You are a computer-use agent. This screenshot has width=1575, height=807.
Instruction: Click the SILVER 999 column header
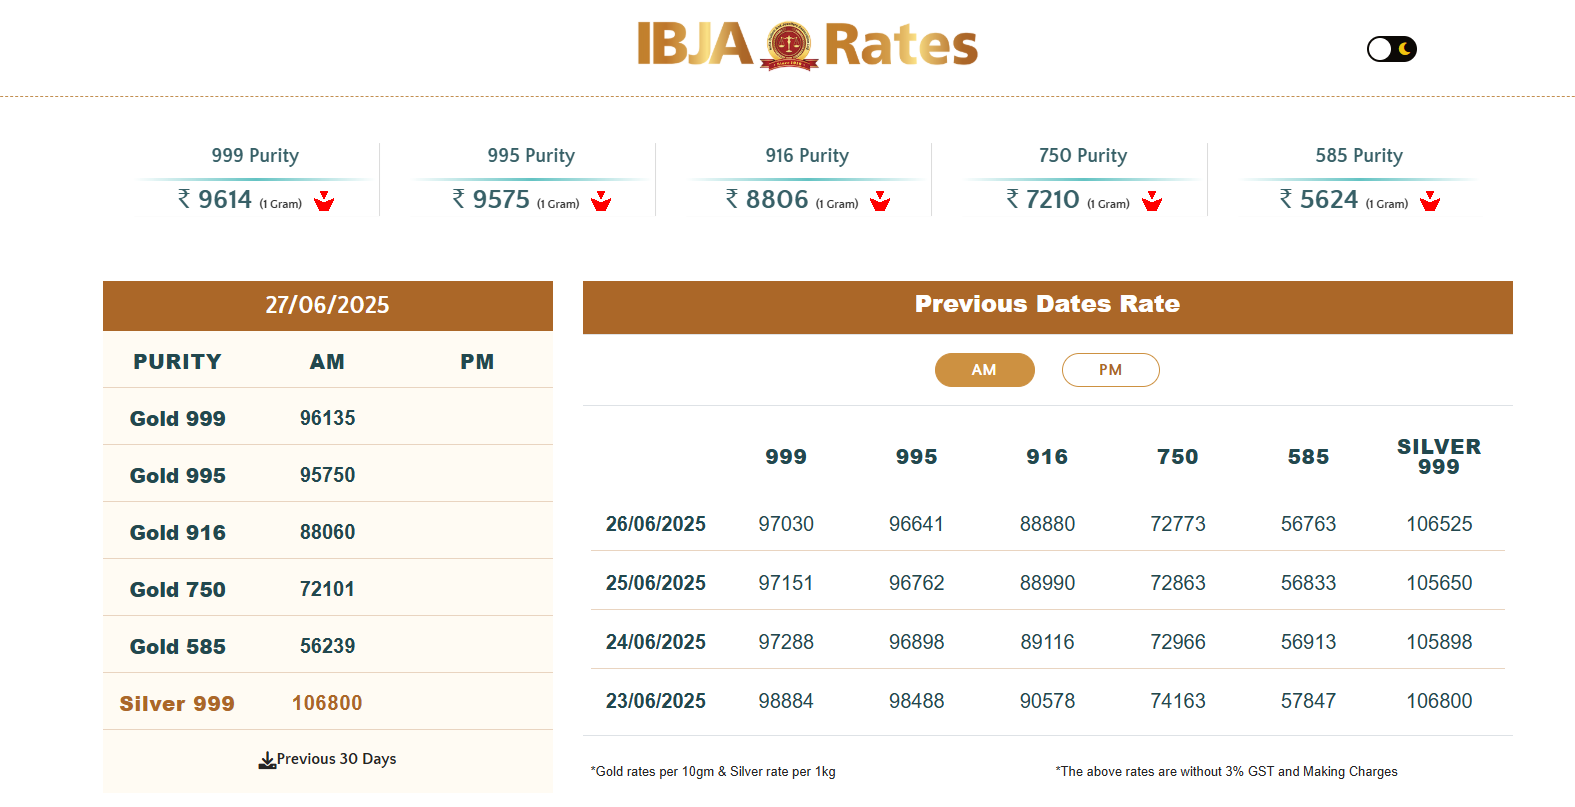1439,457
